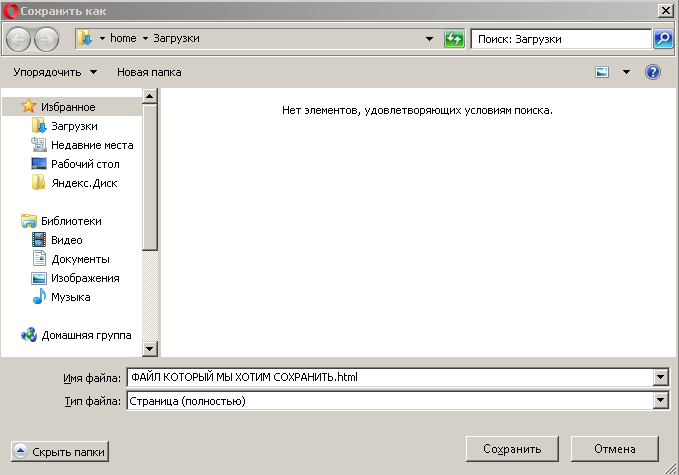Click the Видео filmstrip icon
This screenshot has height=475, width=679.
coord(39,240)
